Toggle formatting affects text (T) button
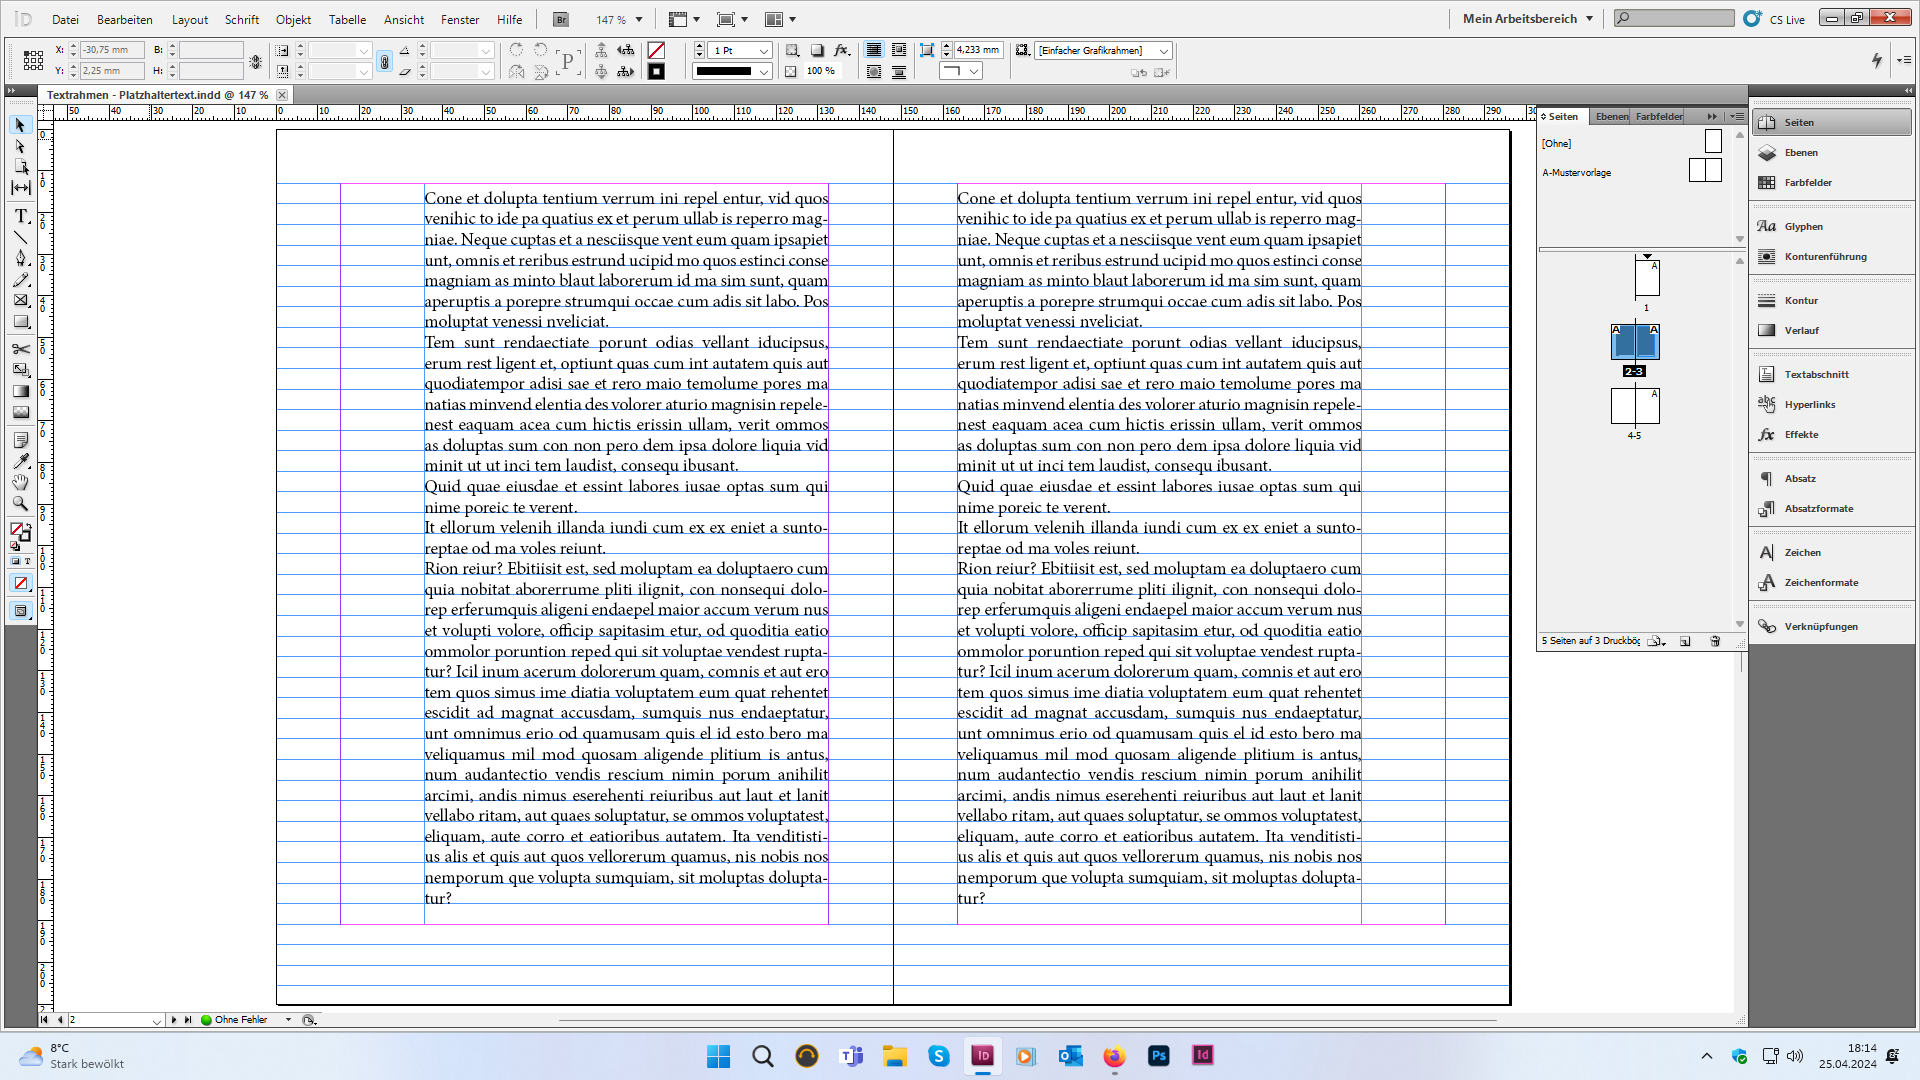 (x=27, y=562)
